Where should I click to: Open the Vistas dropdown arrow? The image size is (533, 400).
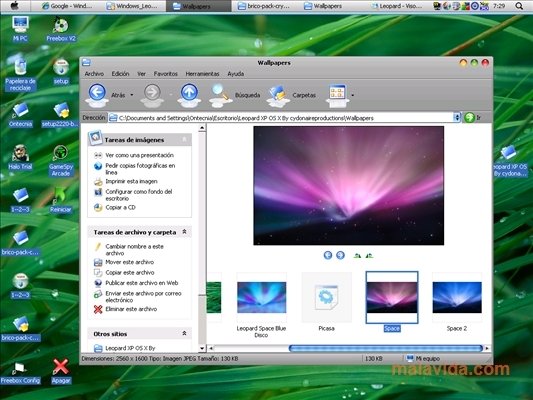pos(353,95)
